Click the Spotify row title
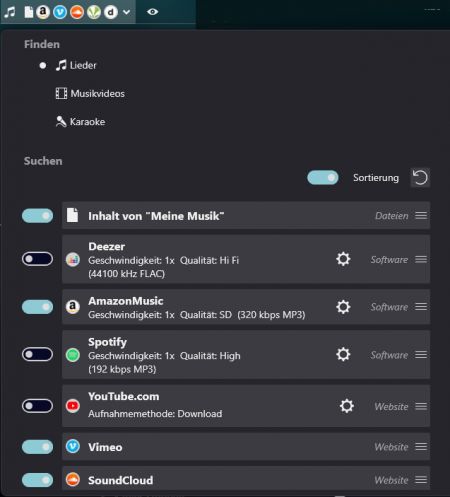Screen dimensions: 450x497 pos(107,342)
